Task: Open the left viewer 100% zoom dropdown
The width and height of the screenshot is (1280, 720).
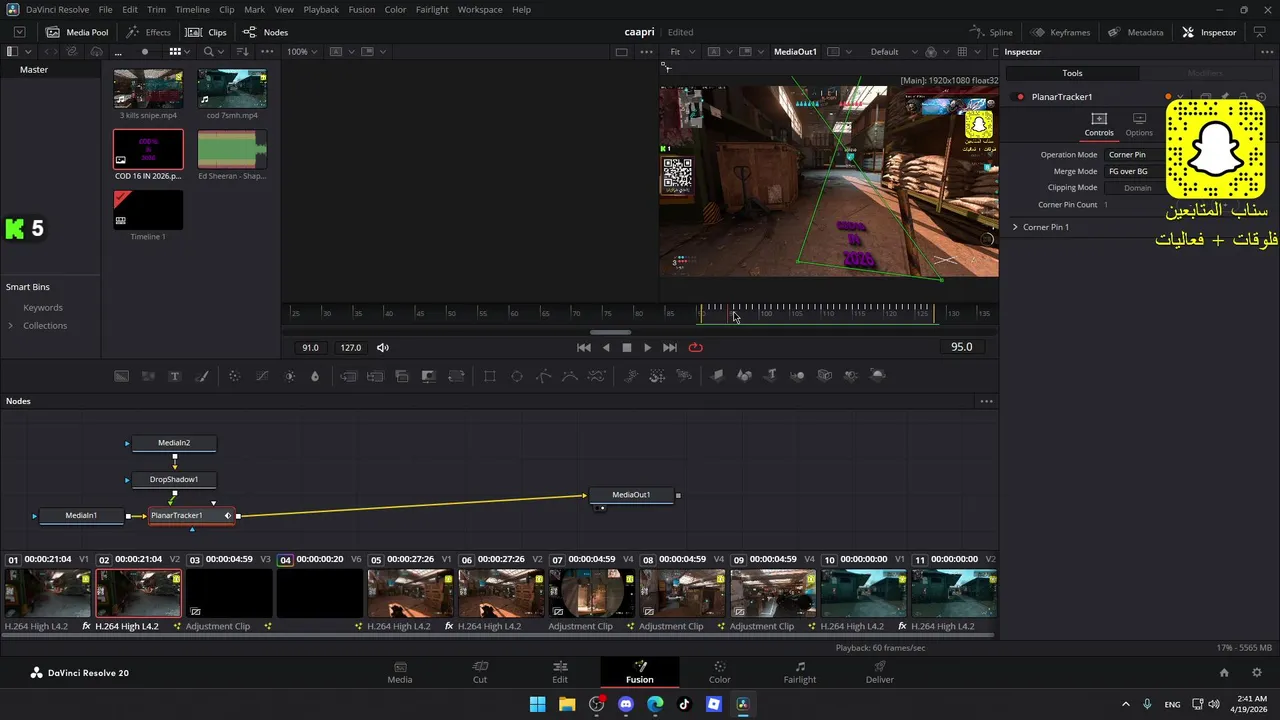Action: (302, 52)
